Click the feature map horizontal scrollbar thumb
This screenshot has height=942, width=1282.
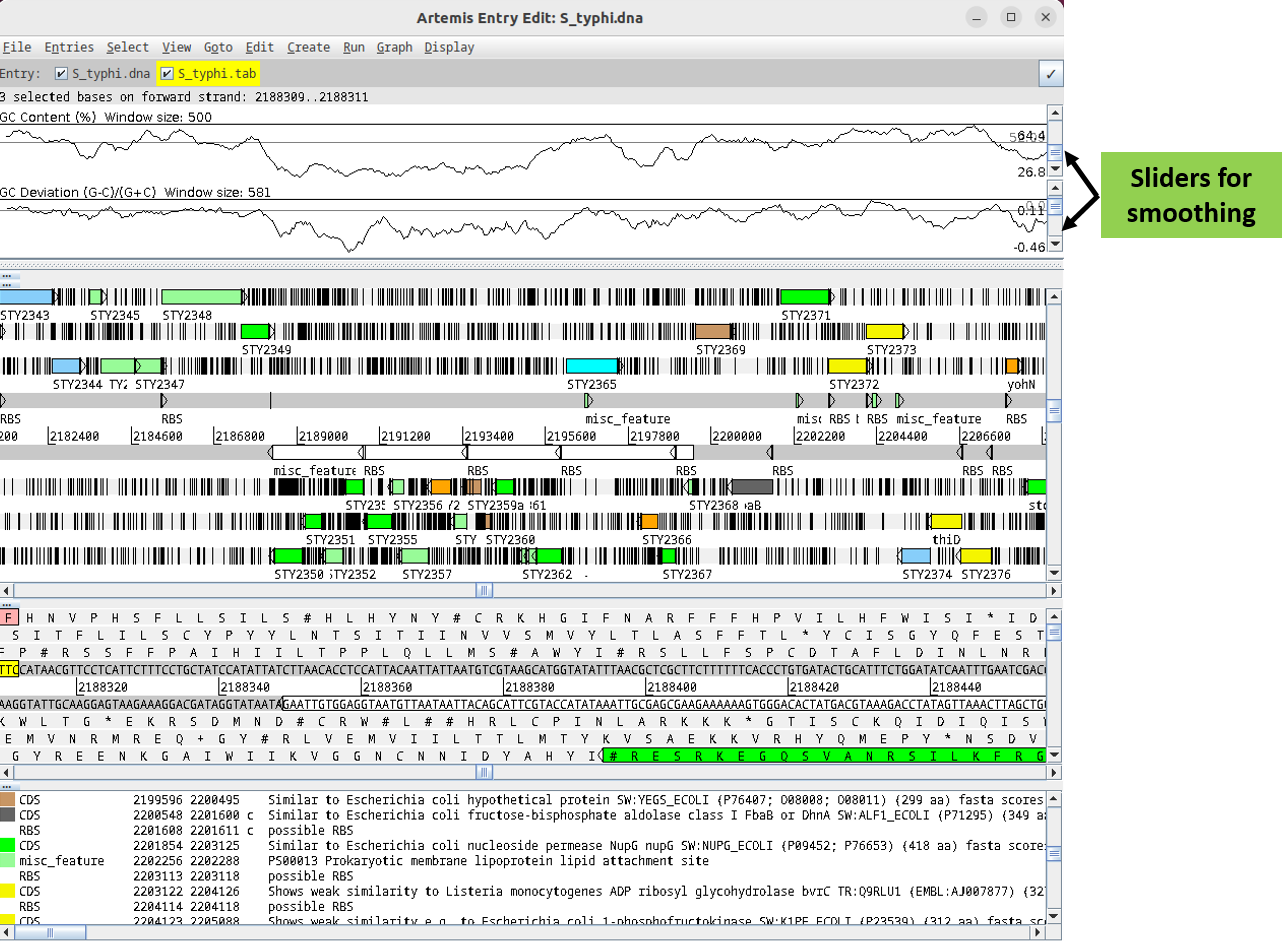(483, 590)
